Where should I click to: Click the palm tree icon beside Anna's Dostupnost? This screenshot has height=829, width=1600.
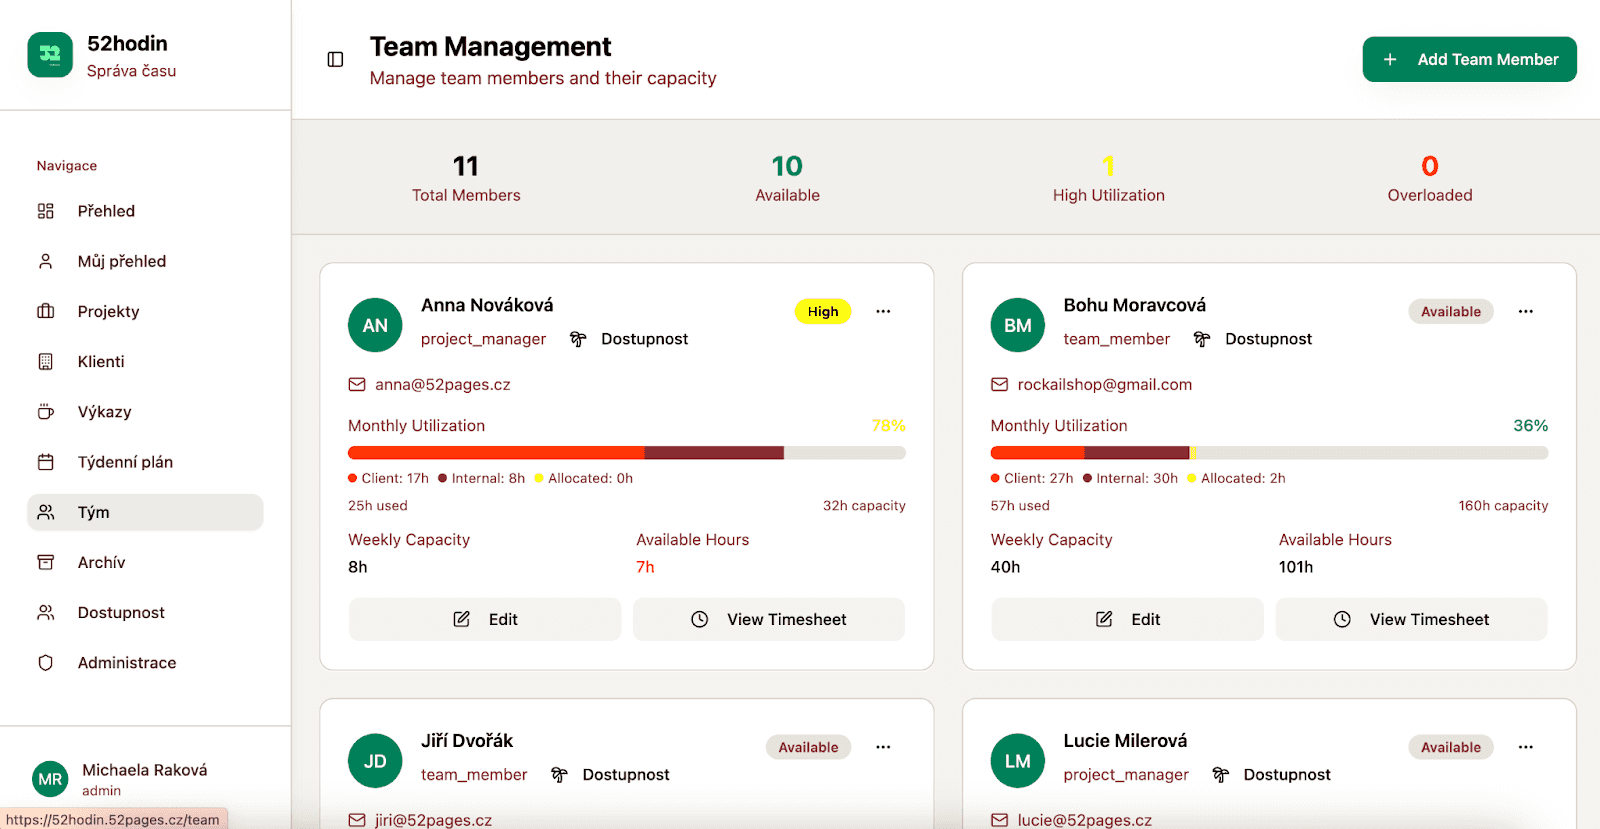[x=578, y=339]
